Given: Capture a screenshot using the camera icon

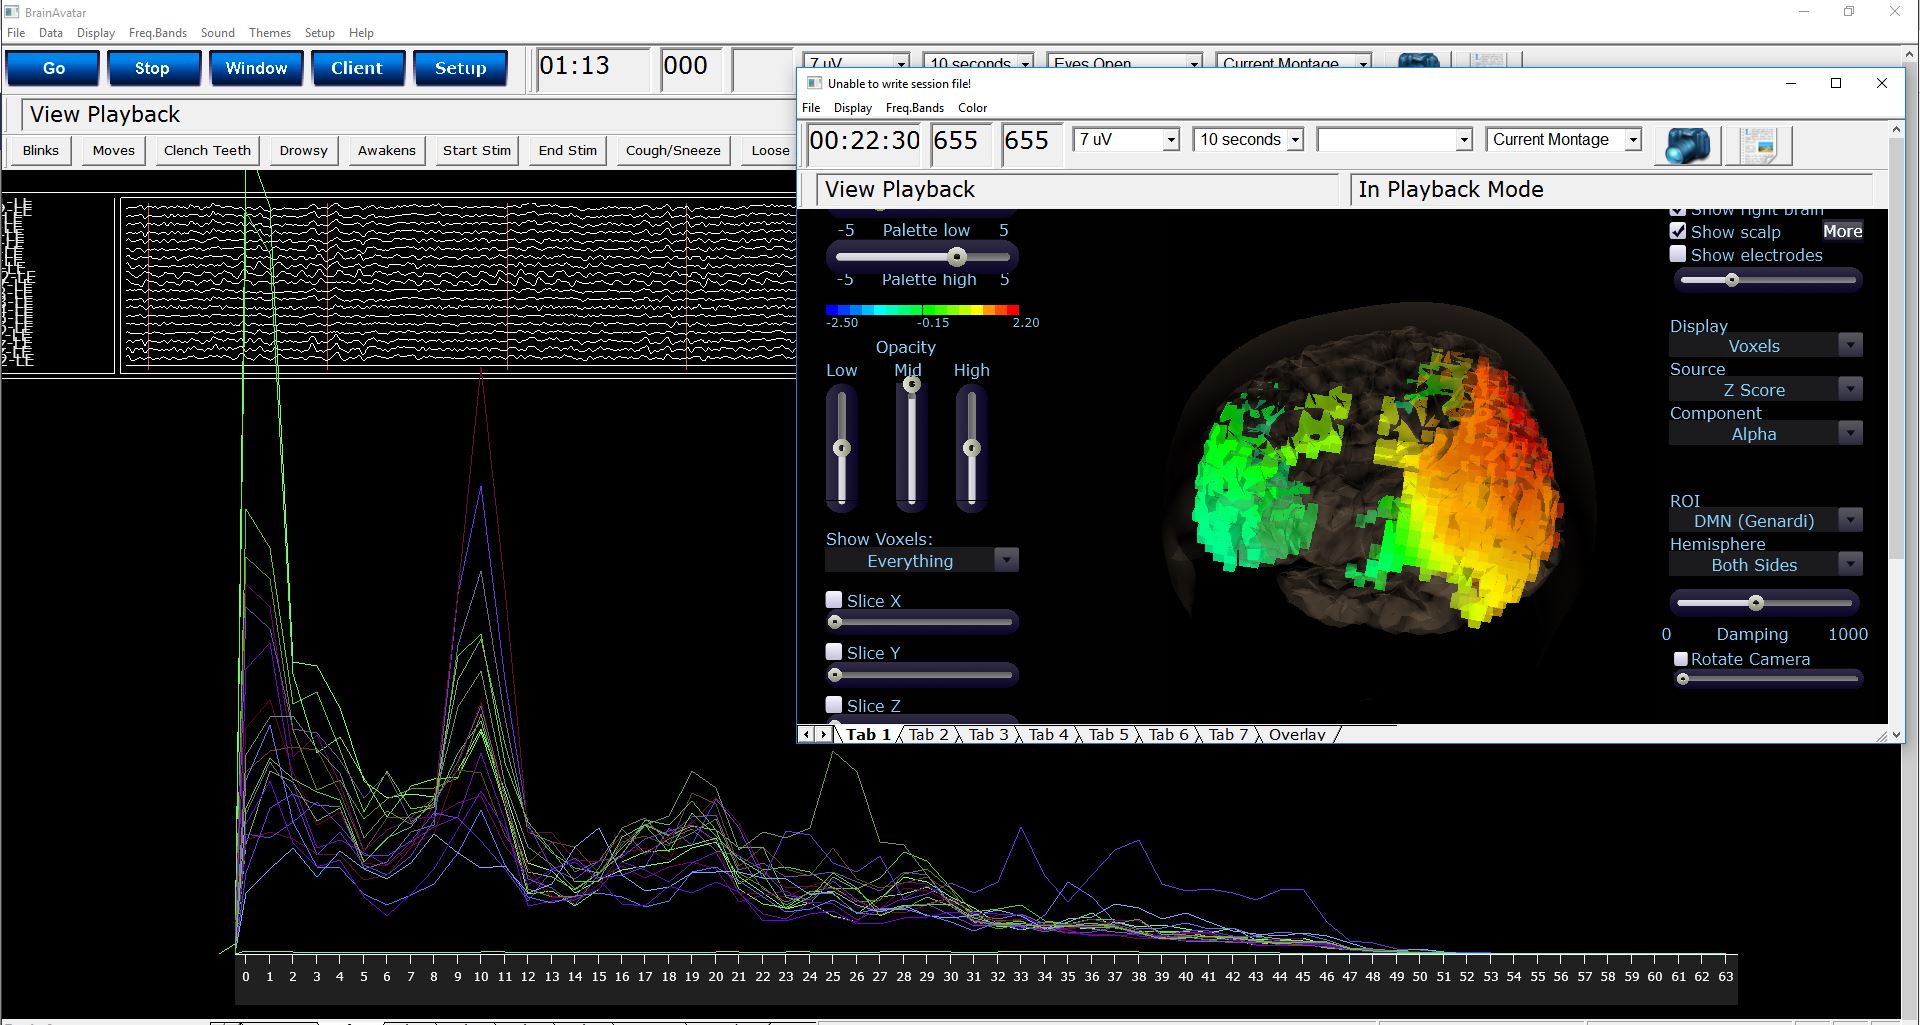Looking at the screenshot, I should (1687, 145).
